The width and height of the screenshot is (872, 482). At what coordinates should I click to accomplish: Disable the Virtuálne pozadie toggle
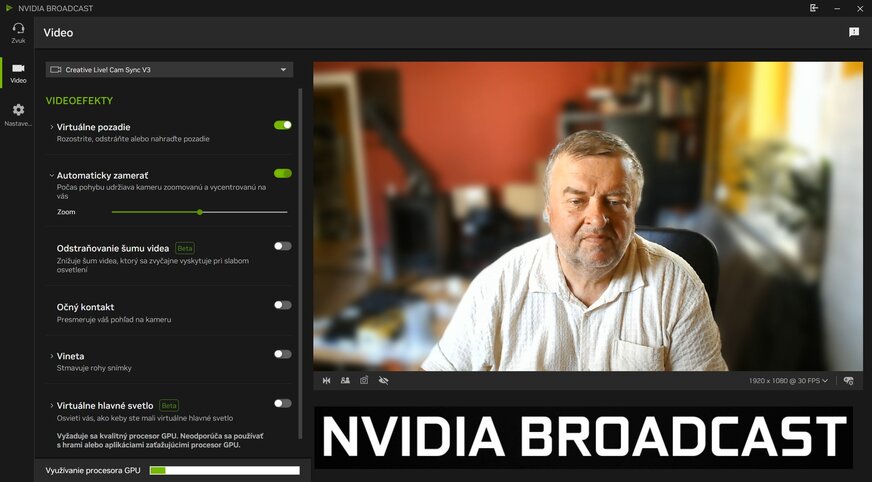[x=283, y=125]
